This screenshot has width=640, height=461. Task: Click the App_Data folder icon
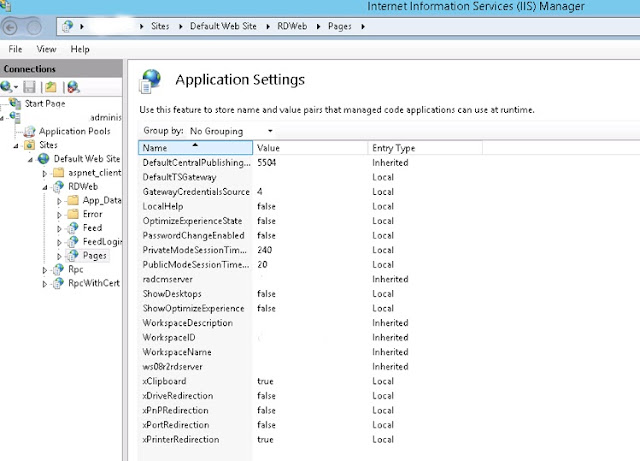[73, 200]
